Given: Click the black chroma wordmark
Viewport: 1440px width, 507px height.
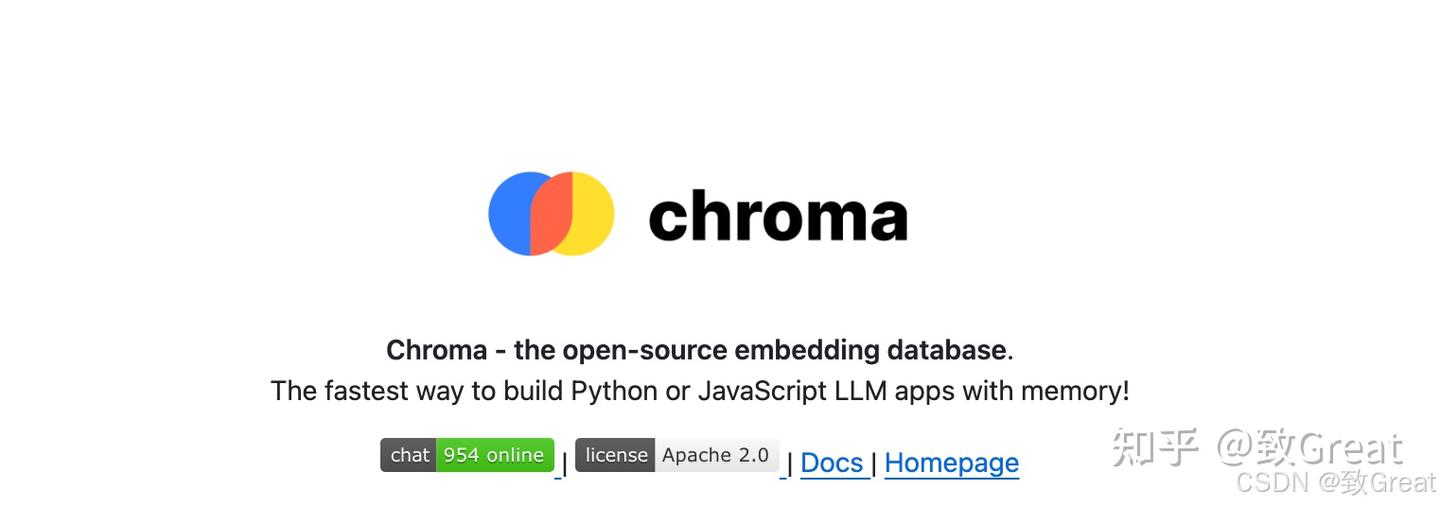Looking at the screenshot, I should (777, 217).
